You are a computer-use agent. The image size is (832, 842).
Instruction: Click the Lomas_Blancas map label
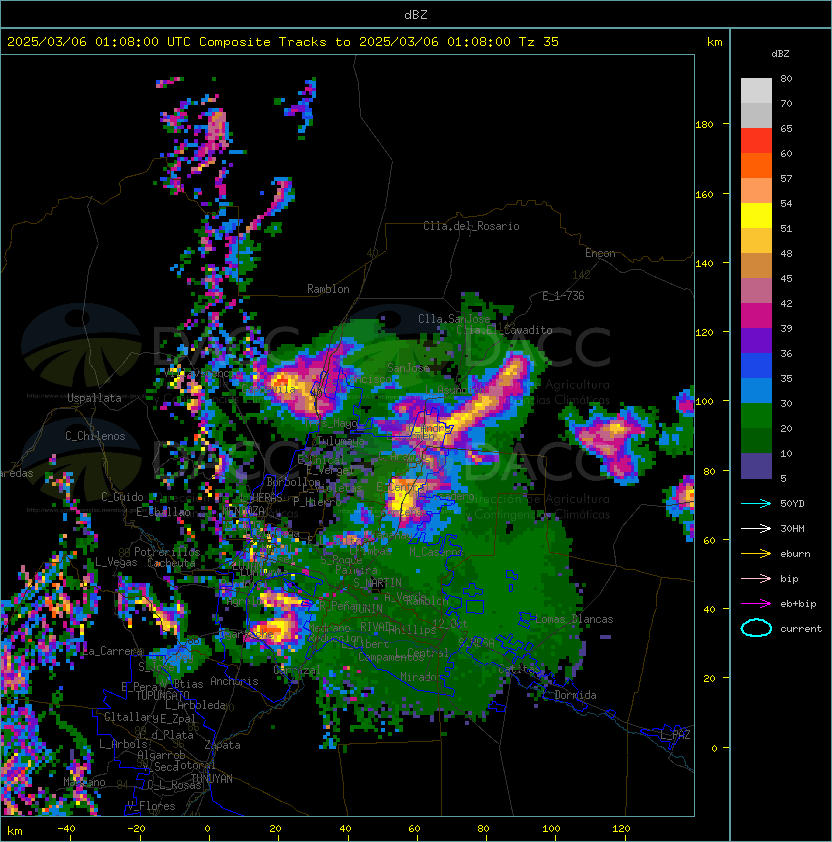point(574,619)
